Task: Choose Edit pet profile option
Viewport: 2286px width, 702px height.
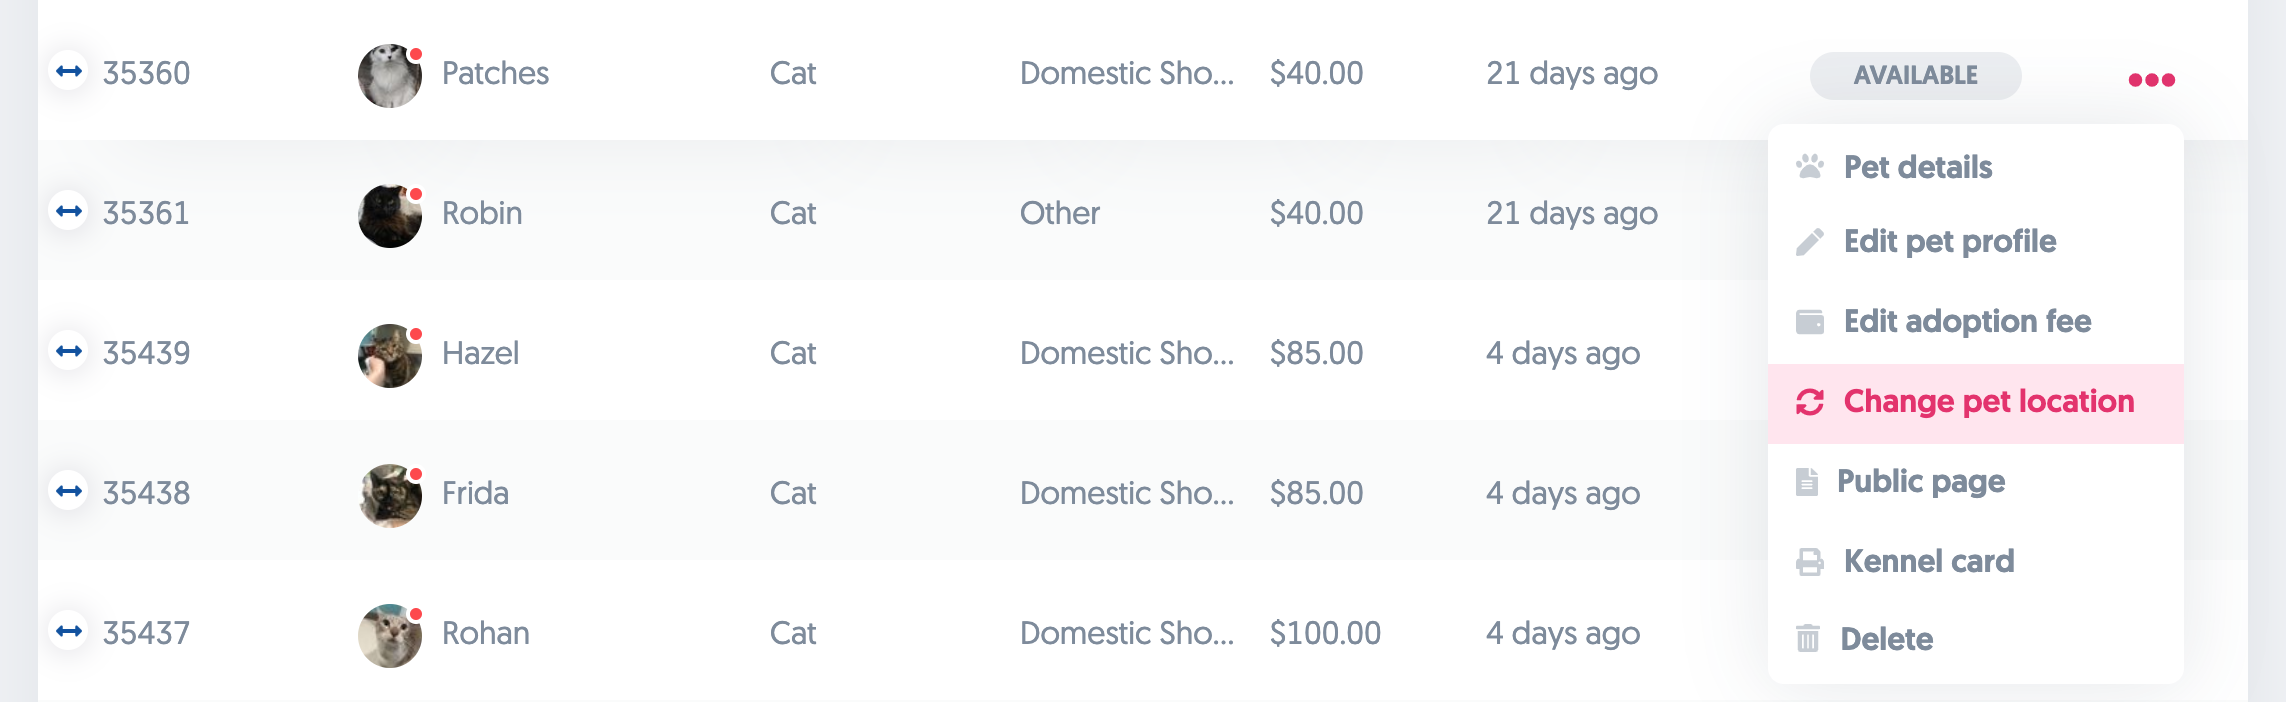Action: 1949,241
